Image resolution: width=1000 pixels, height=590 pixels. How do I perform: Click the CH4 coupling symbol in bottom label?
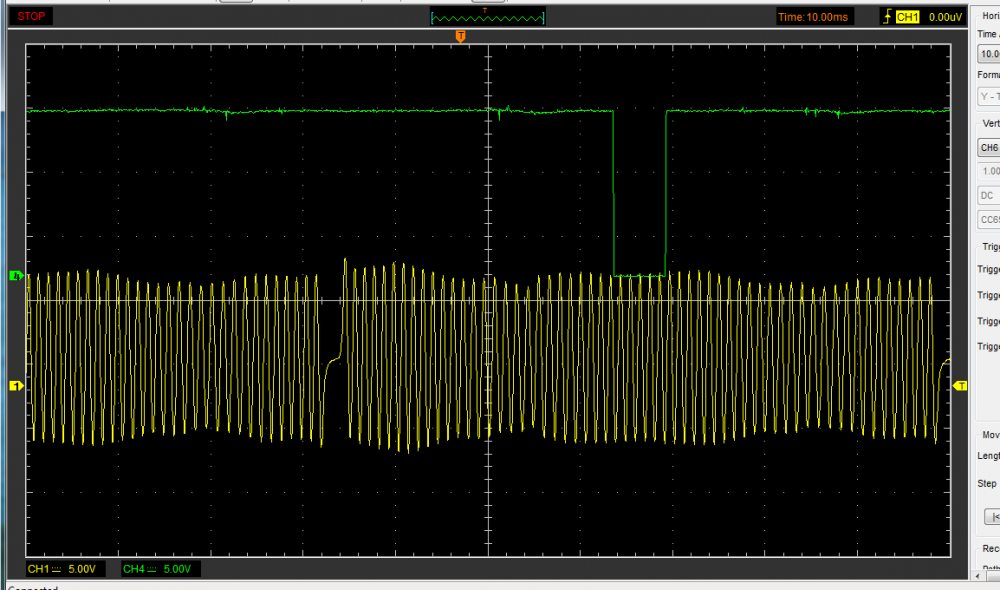point(154,569)
